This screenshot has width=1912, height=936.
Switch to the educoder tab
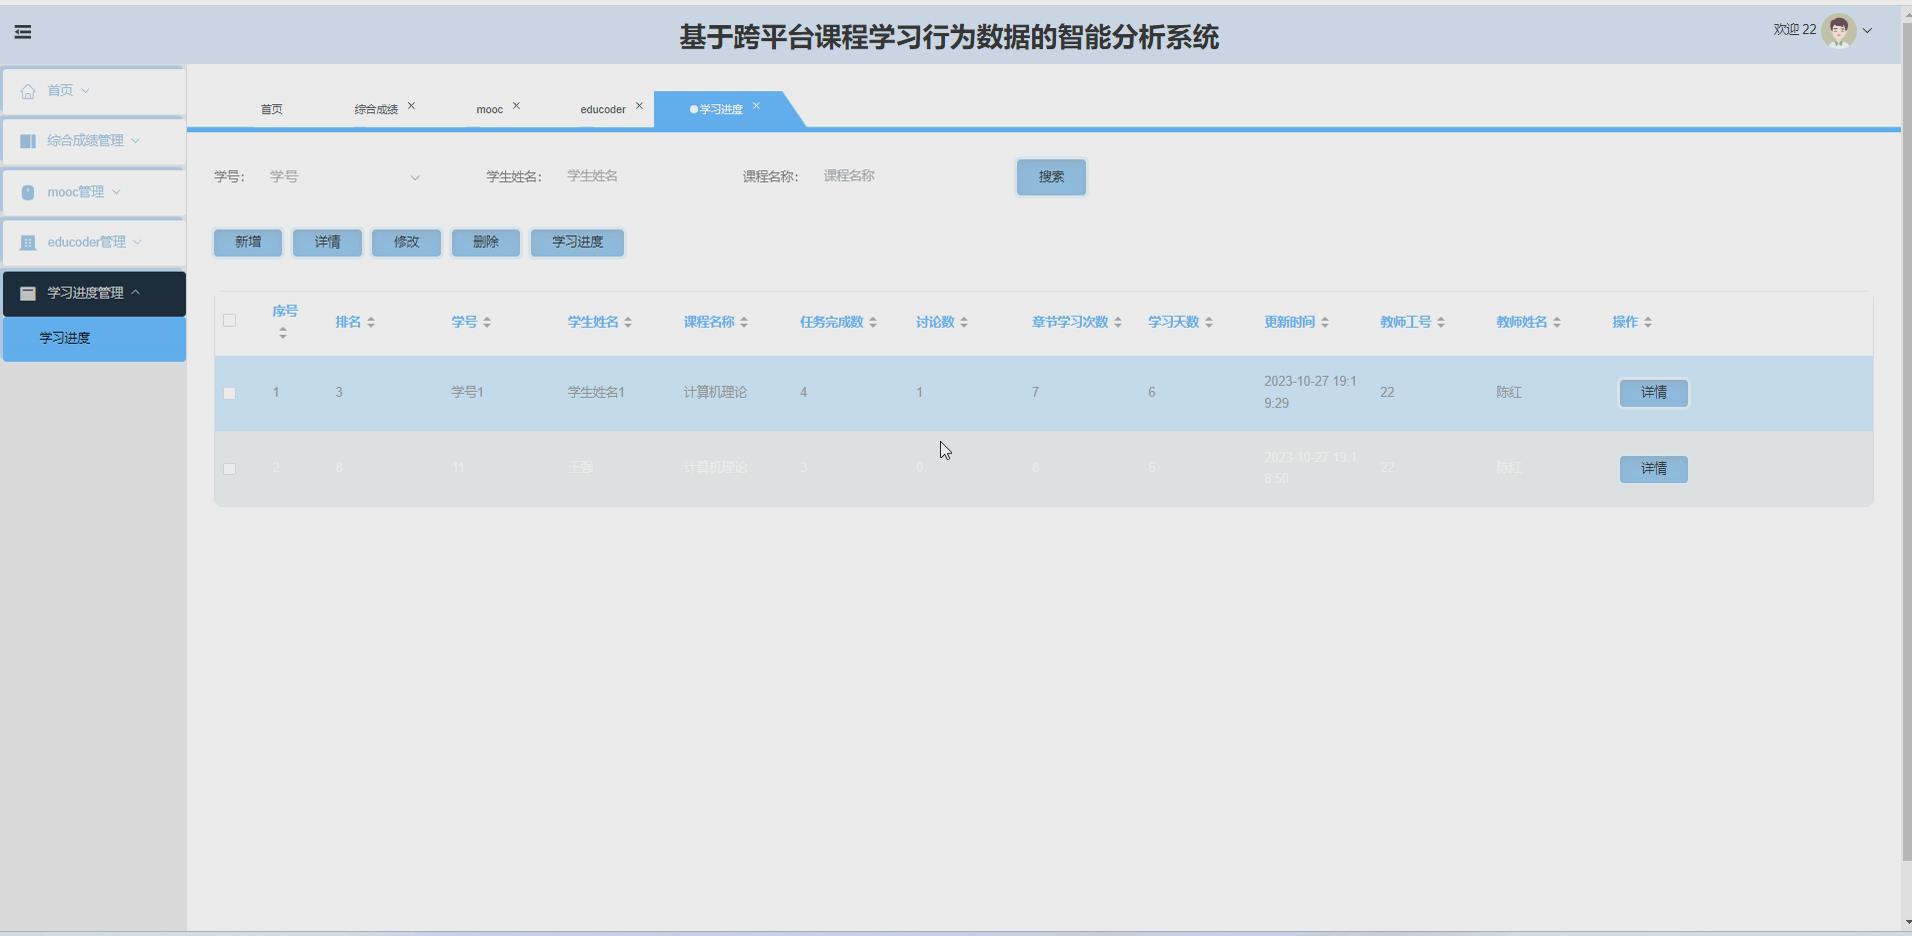coord(602,109)
